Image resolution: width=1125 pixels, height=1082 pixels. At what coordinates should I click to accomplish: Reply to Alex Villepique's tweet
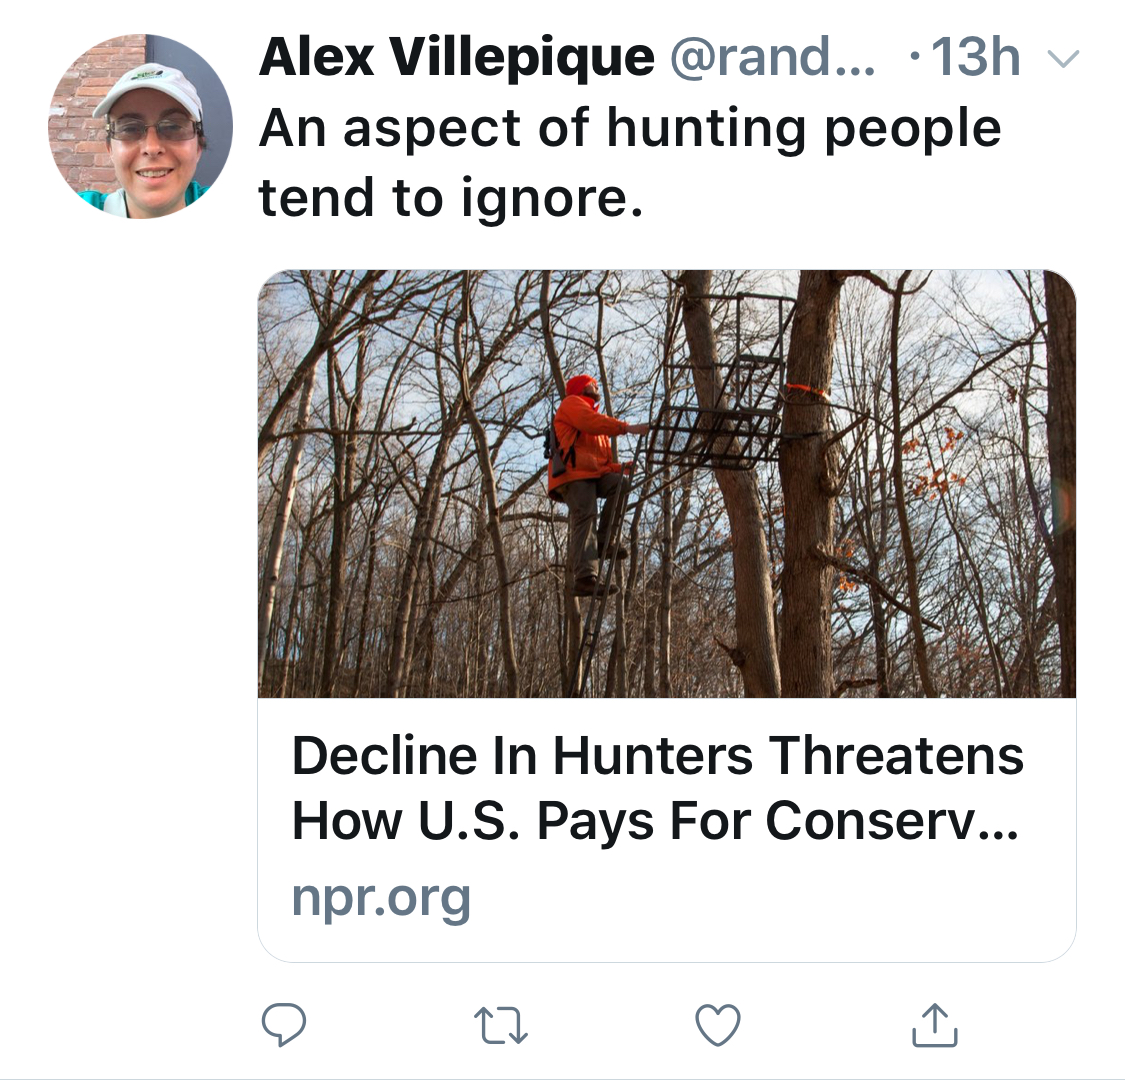283,1025
